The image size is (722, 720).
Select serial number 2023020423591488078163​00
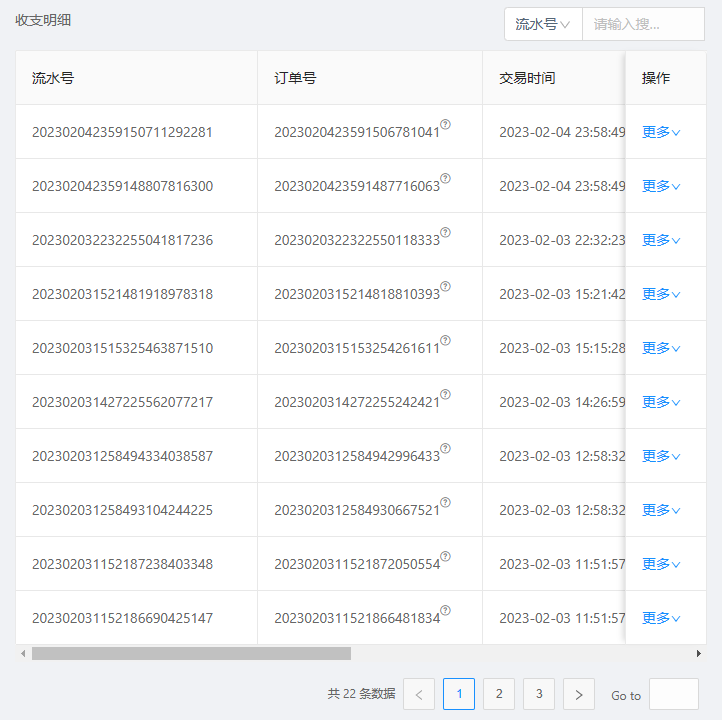(122, 186)
